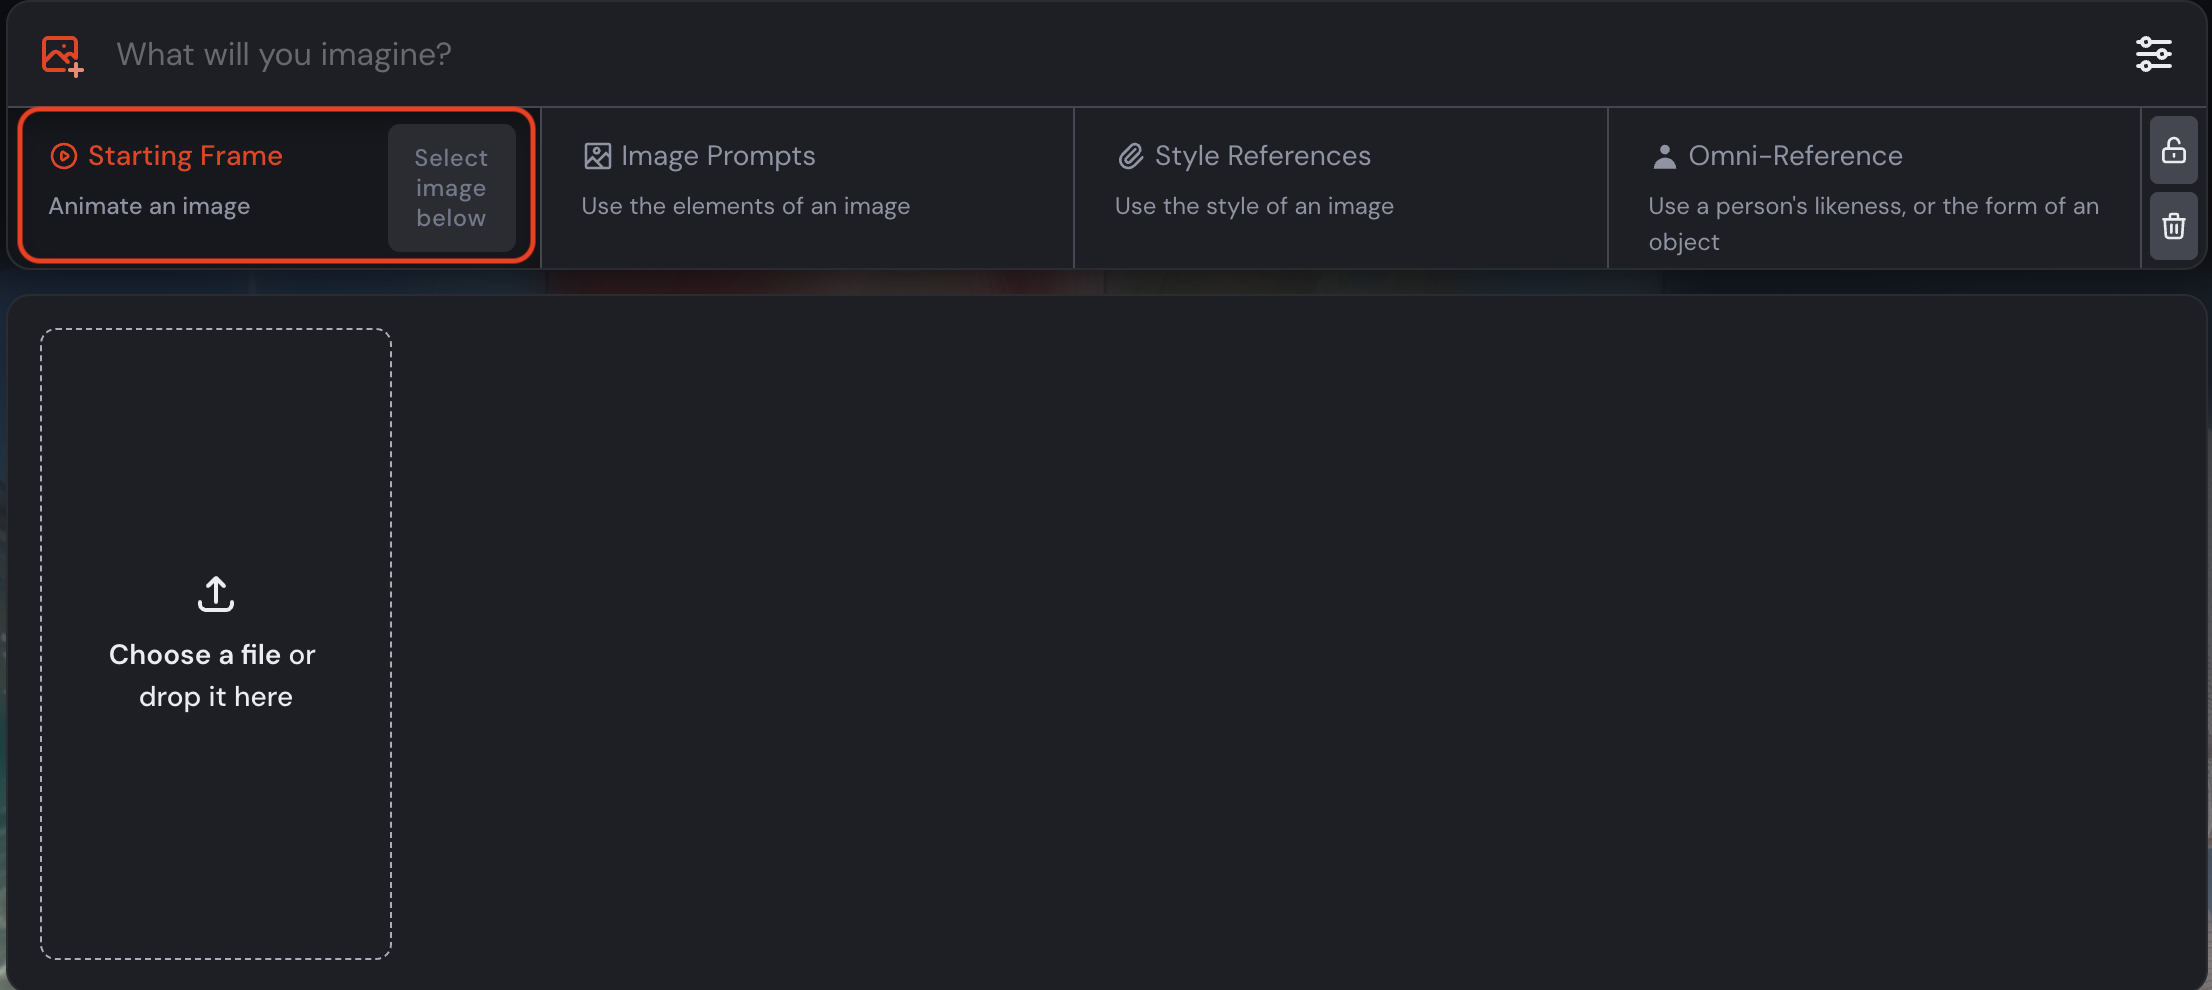The width and height of the screenshot is (2212, 990).
Task: Click the "Animate an image" description
Action: click(x=150, y=206)
